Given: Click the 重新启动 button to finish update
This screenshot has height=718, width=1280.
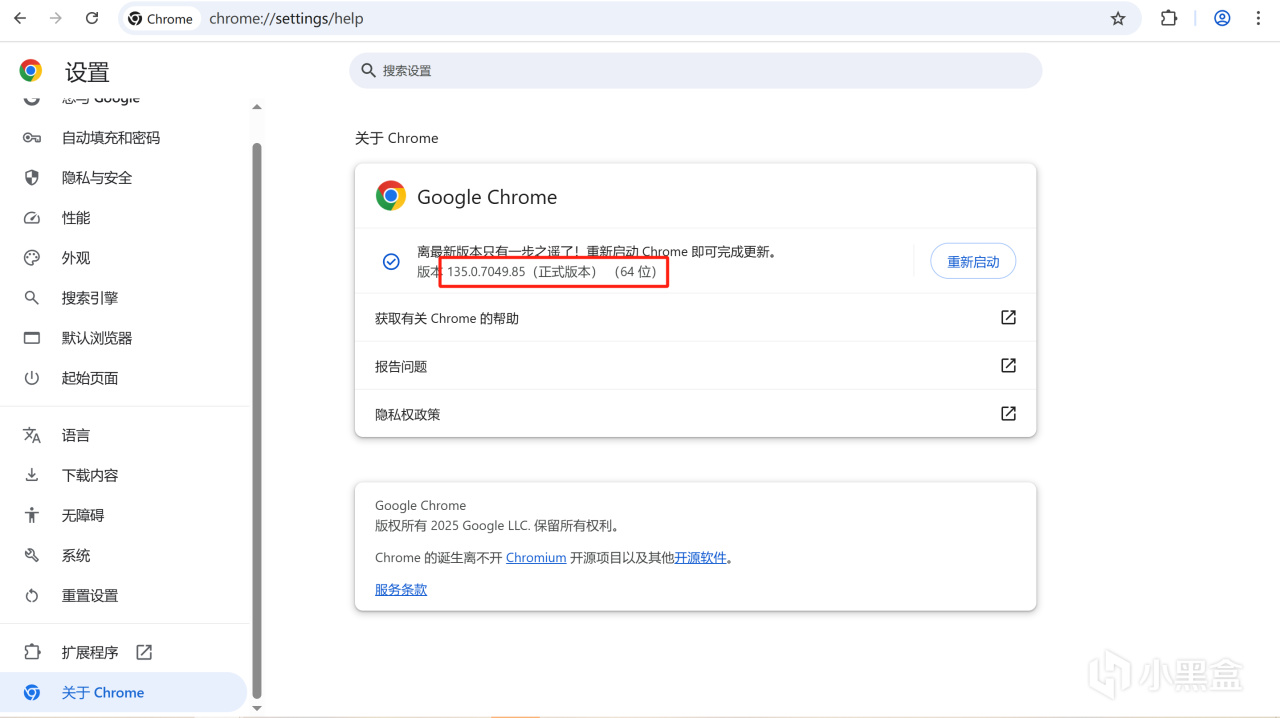Looking at the screenshot, I should pos(973,261).
